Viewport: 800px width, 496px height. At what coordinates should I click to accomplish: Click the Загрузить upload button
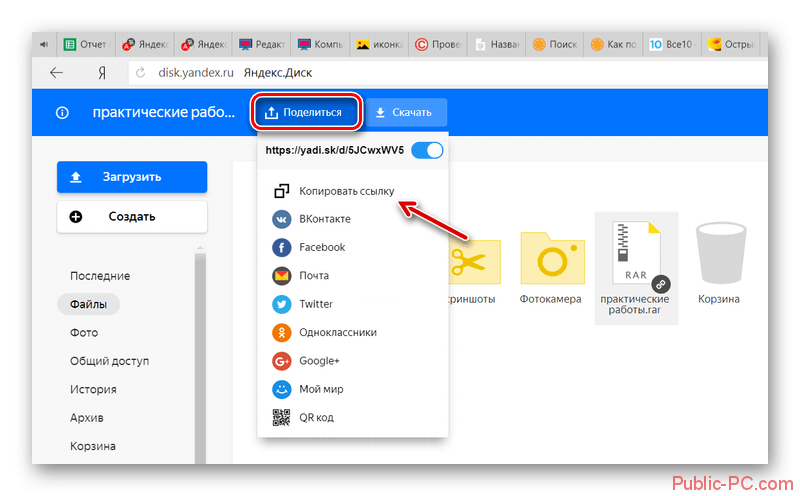pos(132,177)
